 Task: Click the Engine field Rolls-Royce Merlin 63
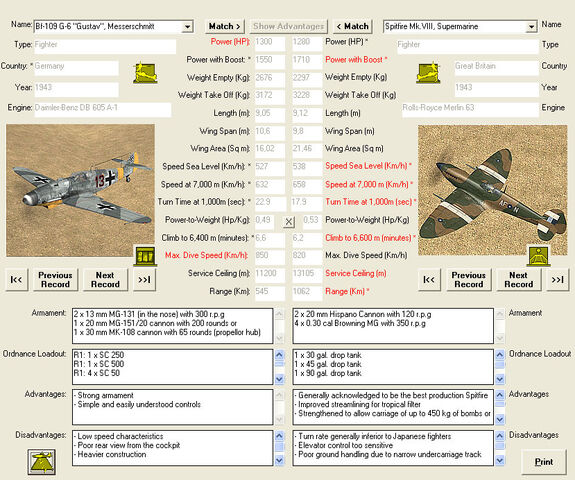tap(470, 109)
